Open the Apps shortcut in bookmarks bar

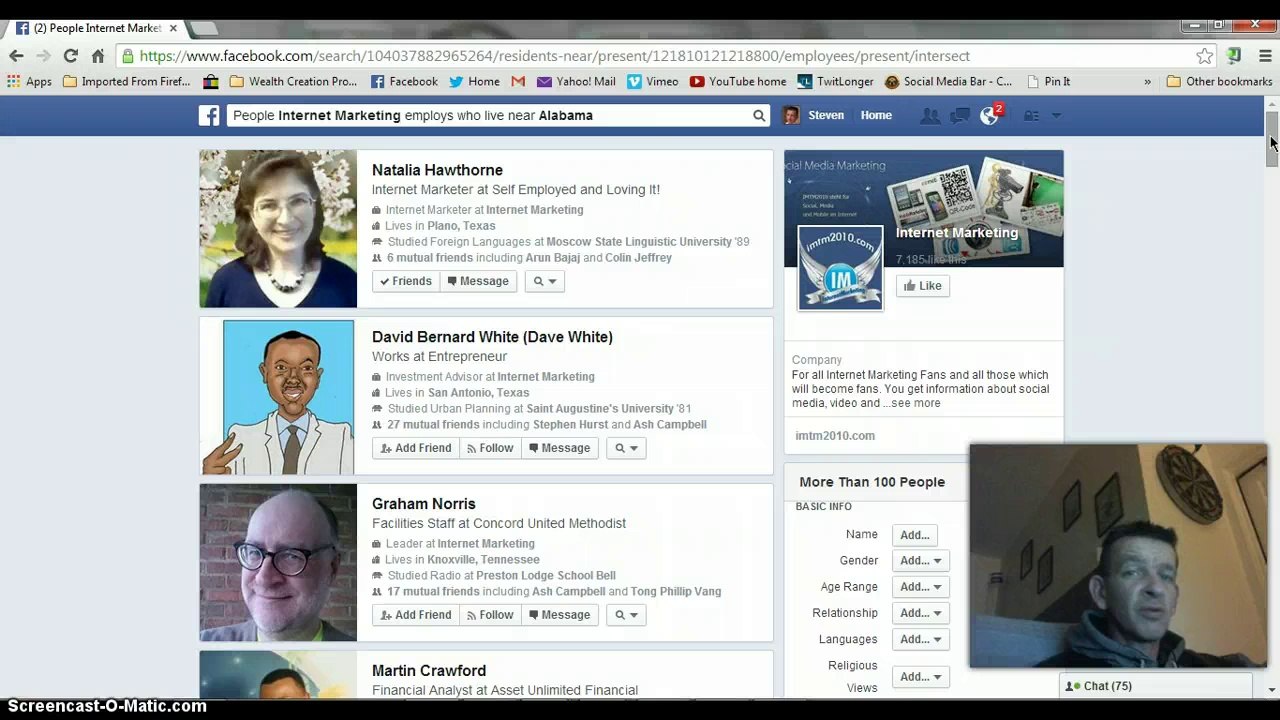[30, 82]
